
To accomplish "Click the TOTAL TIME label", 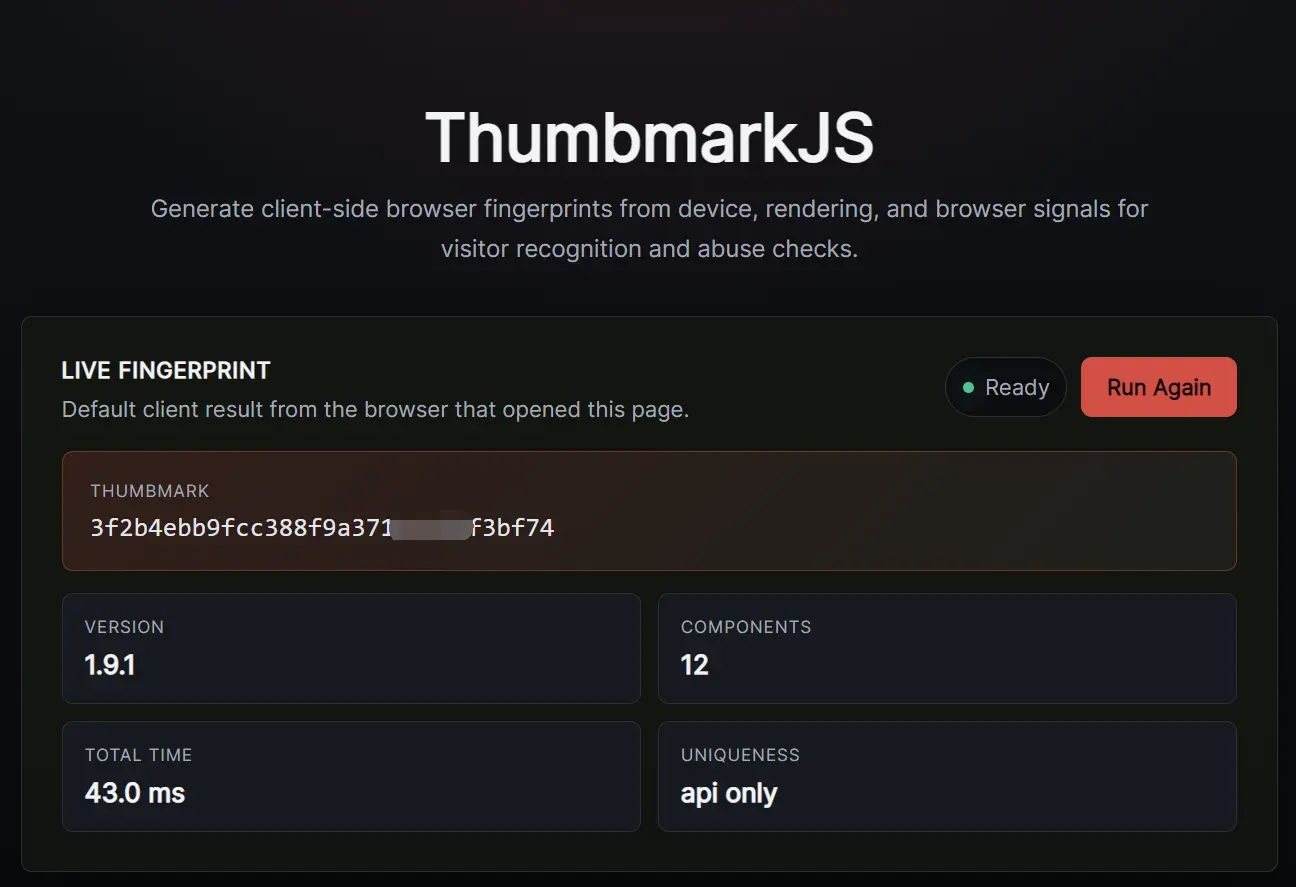I will tap(138, 755).
